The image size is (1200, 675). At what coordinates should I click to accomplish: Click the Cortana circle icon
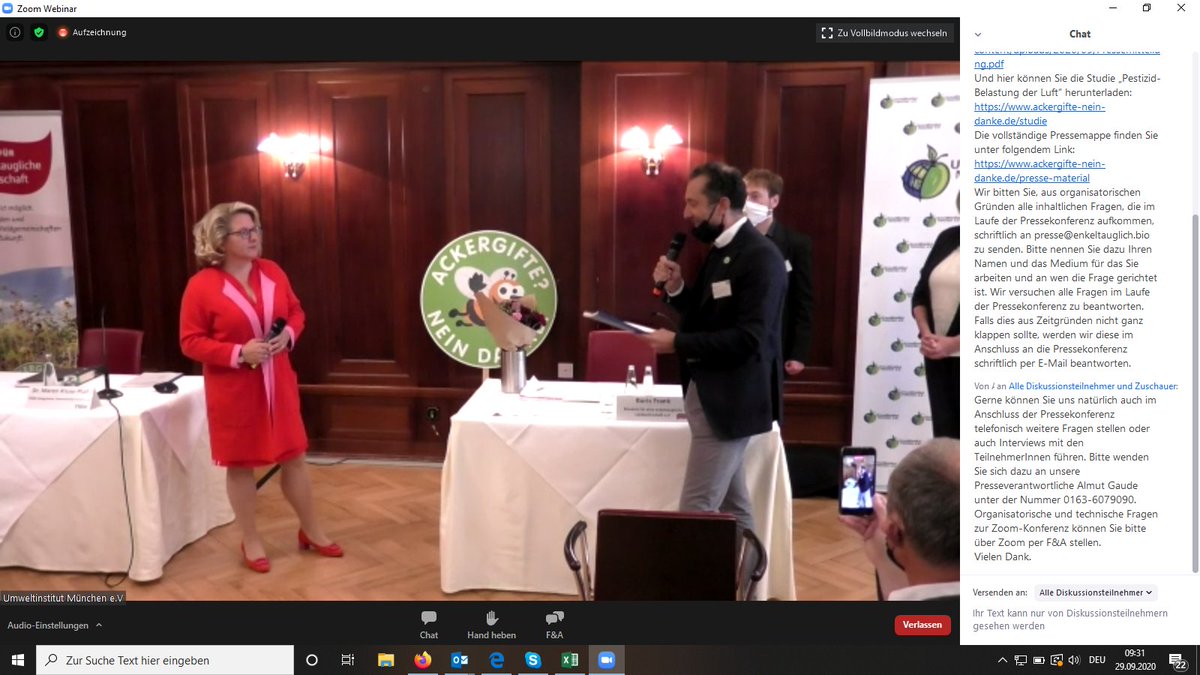(312, 660)
